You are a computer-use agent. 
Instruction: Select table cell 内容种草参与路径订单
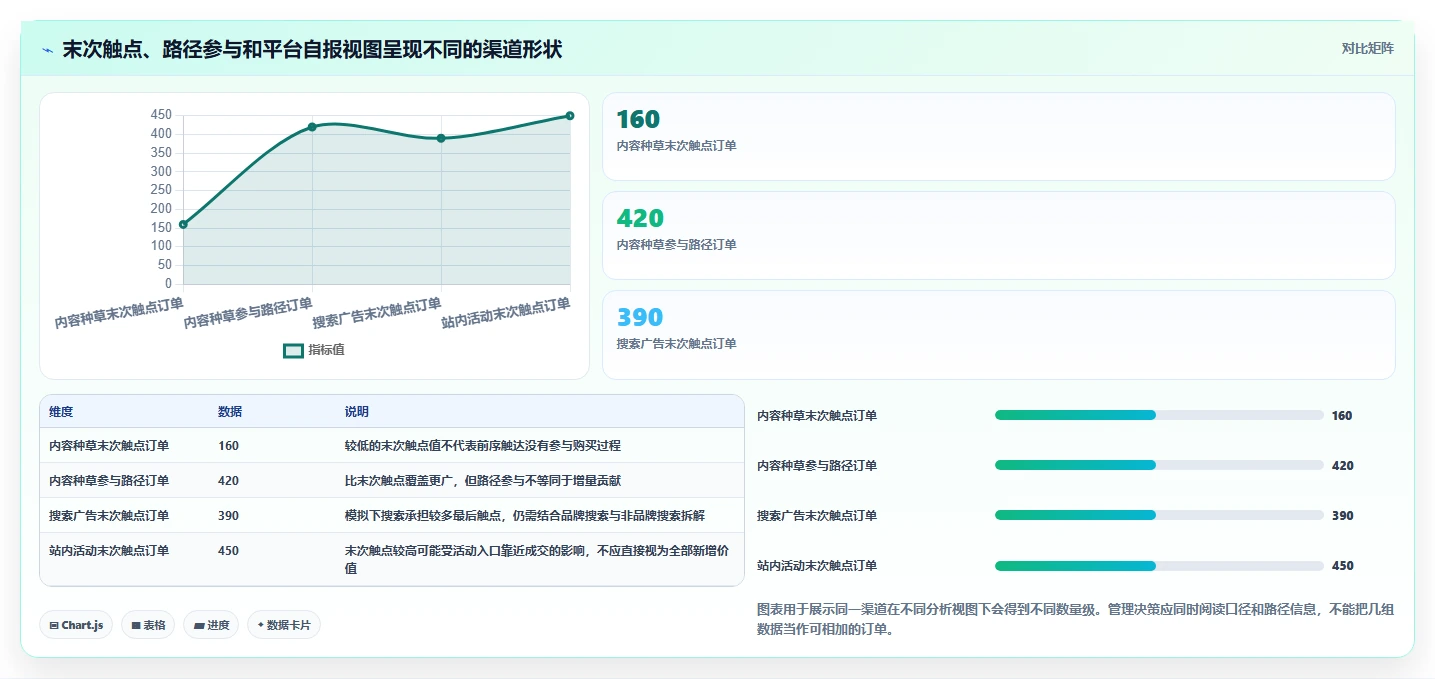[109, 481]
